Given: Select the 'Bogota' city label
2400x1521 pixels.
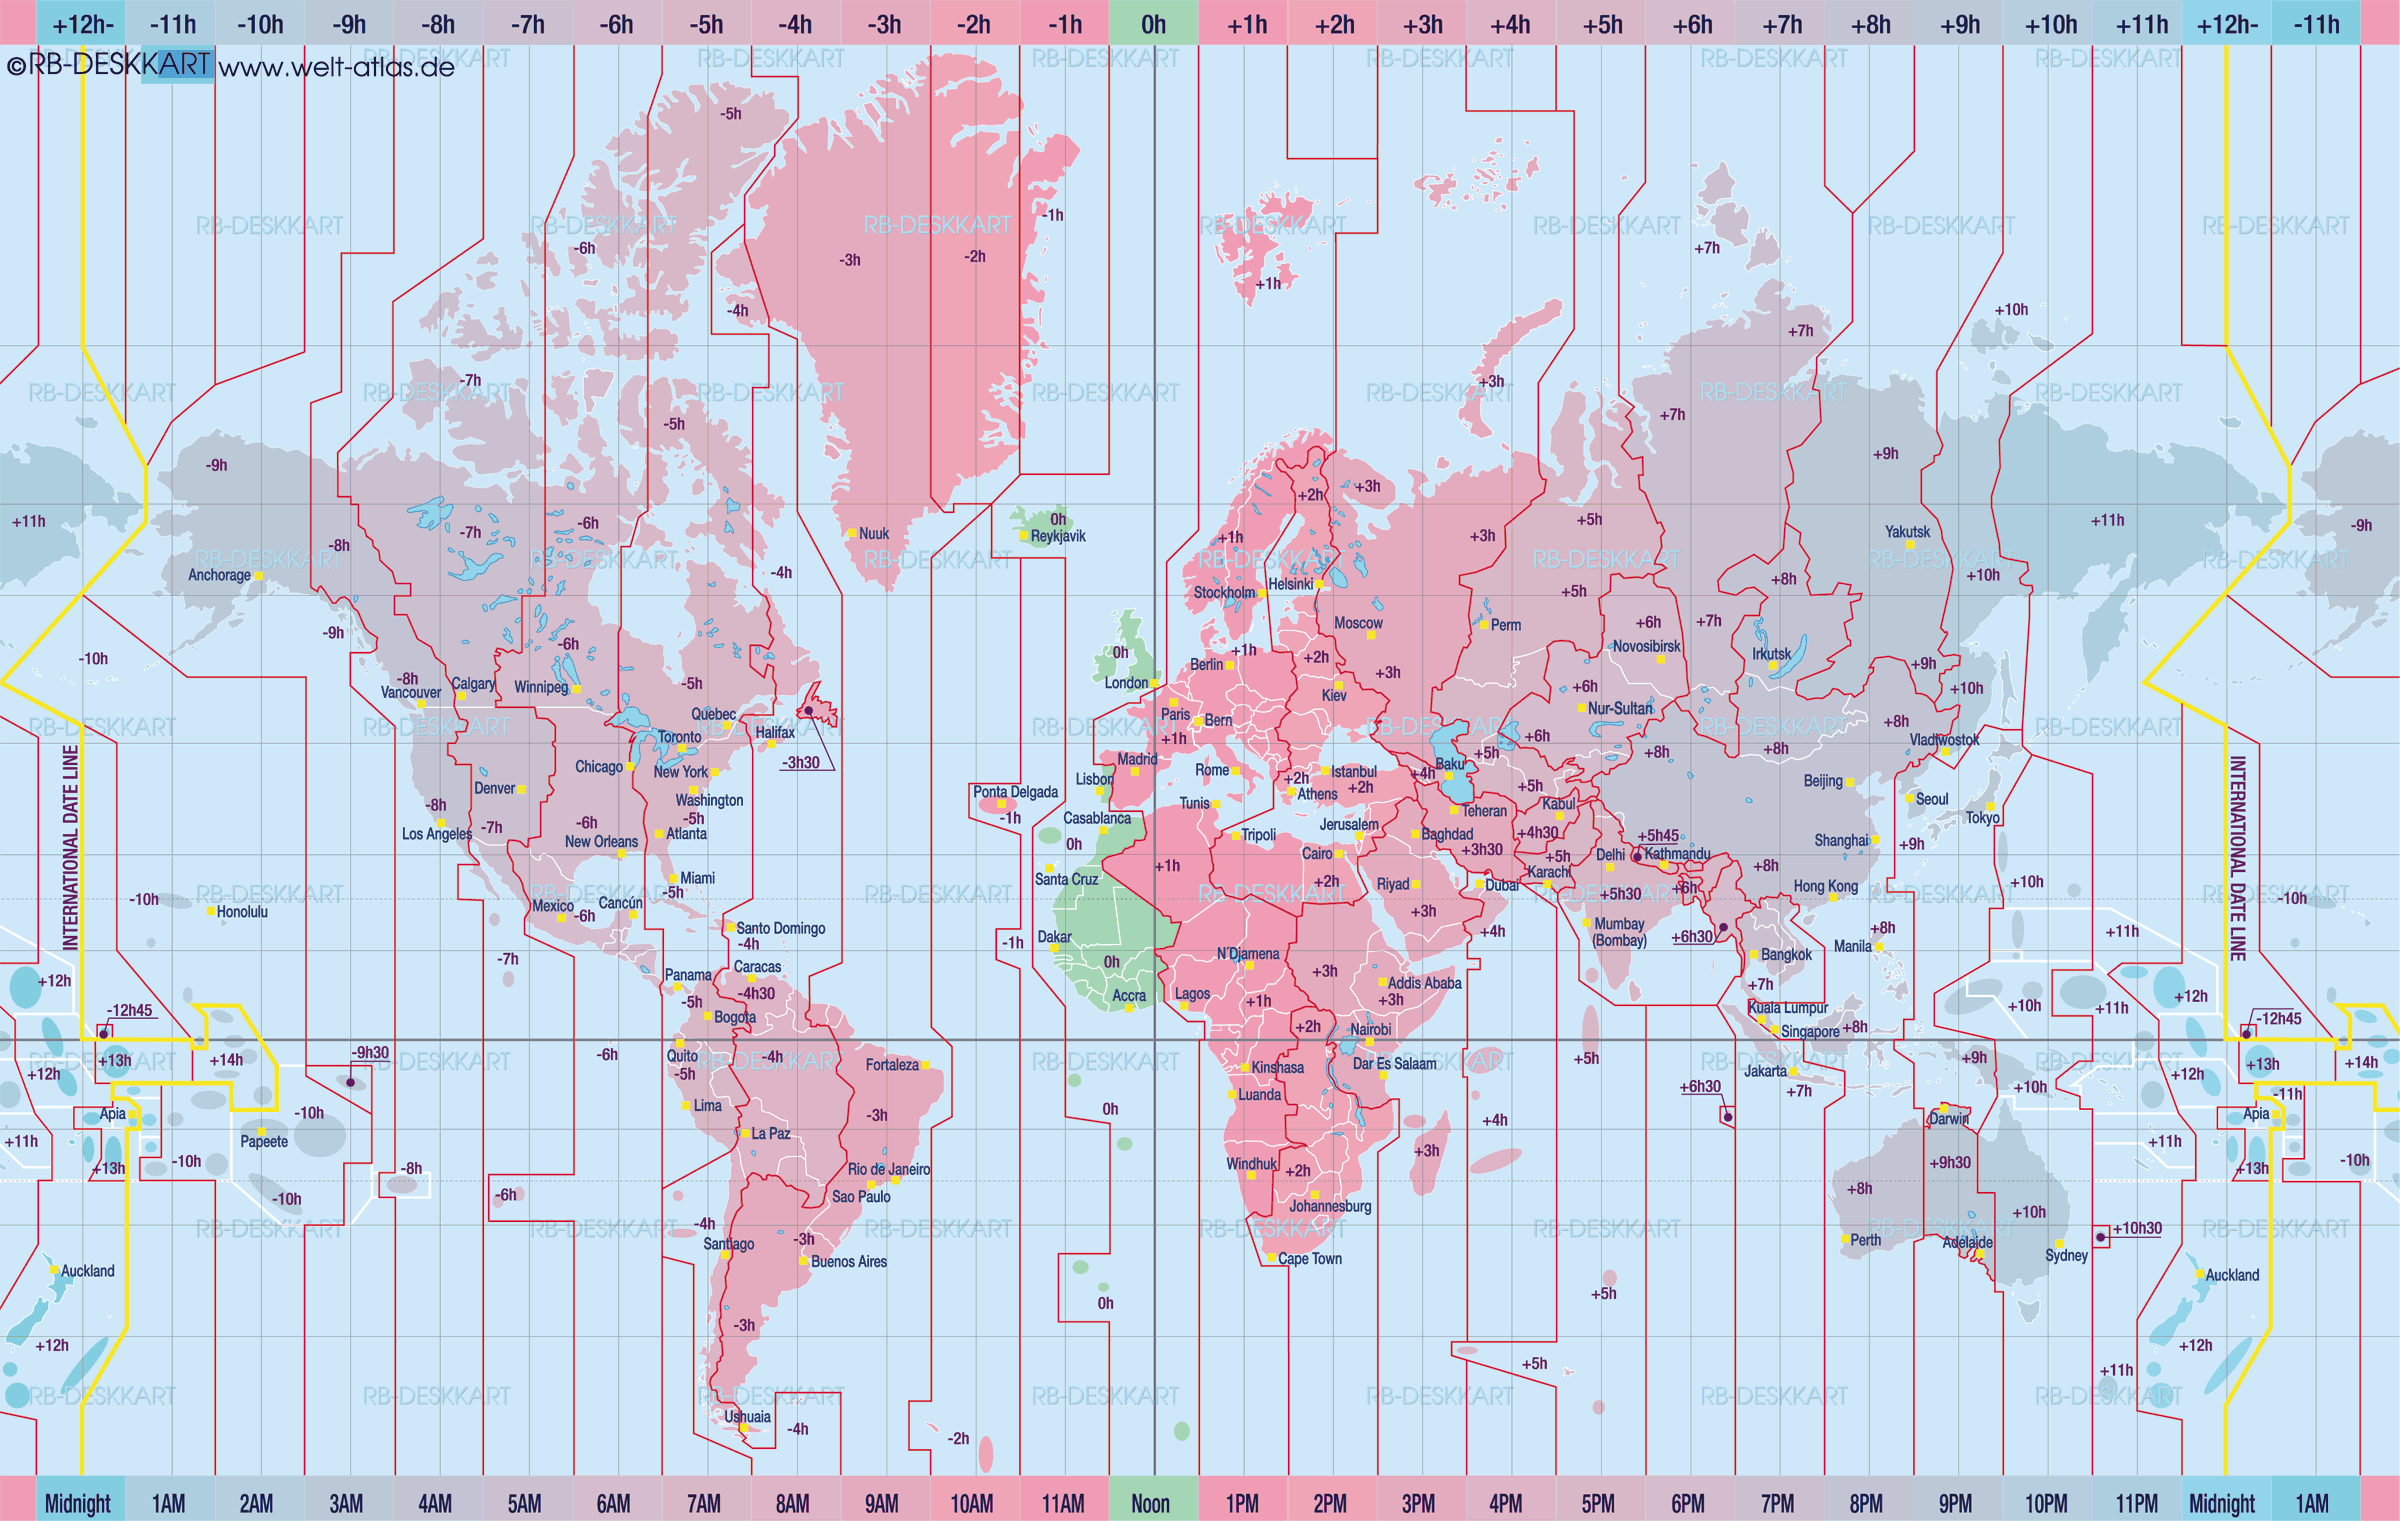Looking at the screenshot, I should pos(735,1017).
